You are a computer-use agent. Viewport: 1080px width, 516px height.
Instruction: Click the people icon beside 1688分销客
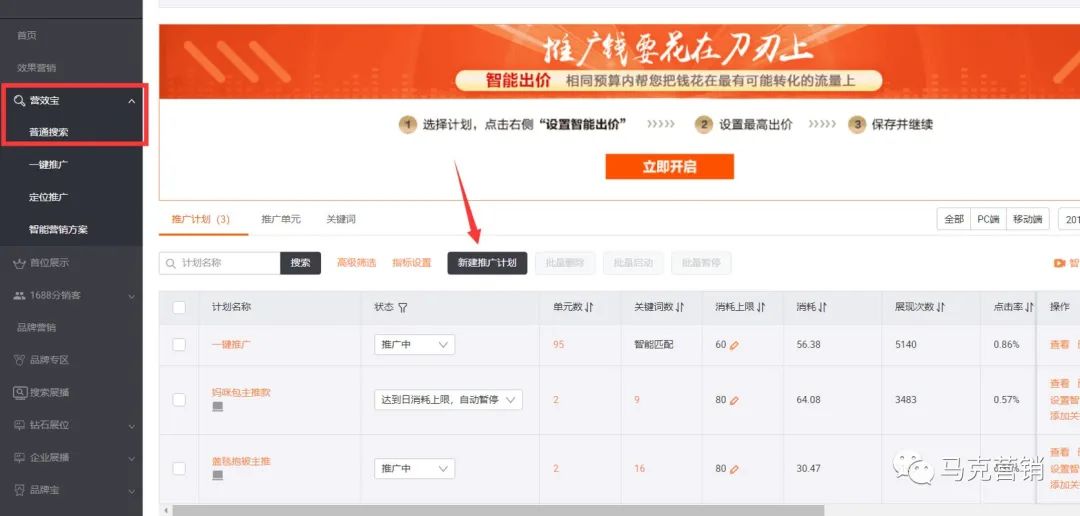(x=19, y=296)
